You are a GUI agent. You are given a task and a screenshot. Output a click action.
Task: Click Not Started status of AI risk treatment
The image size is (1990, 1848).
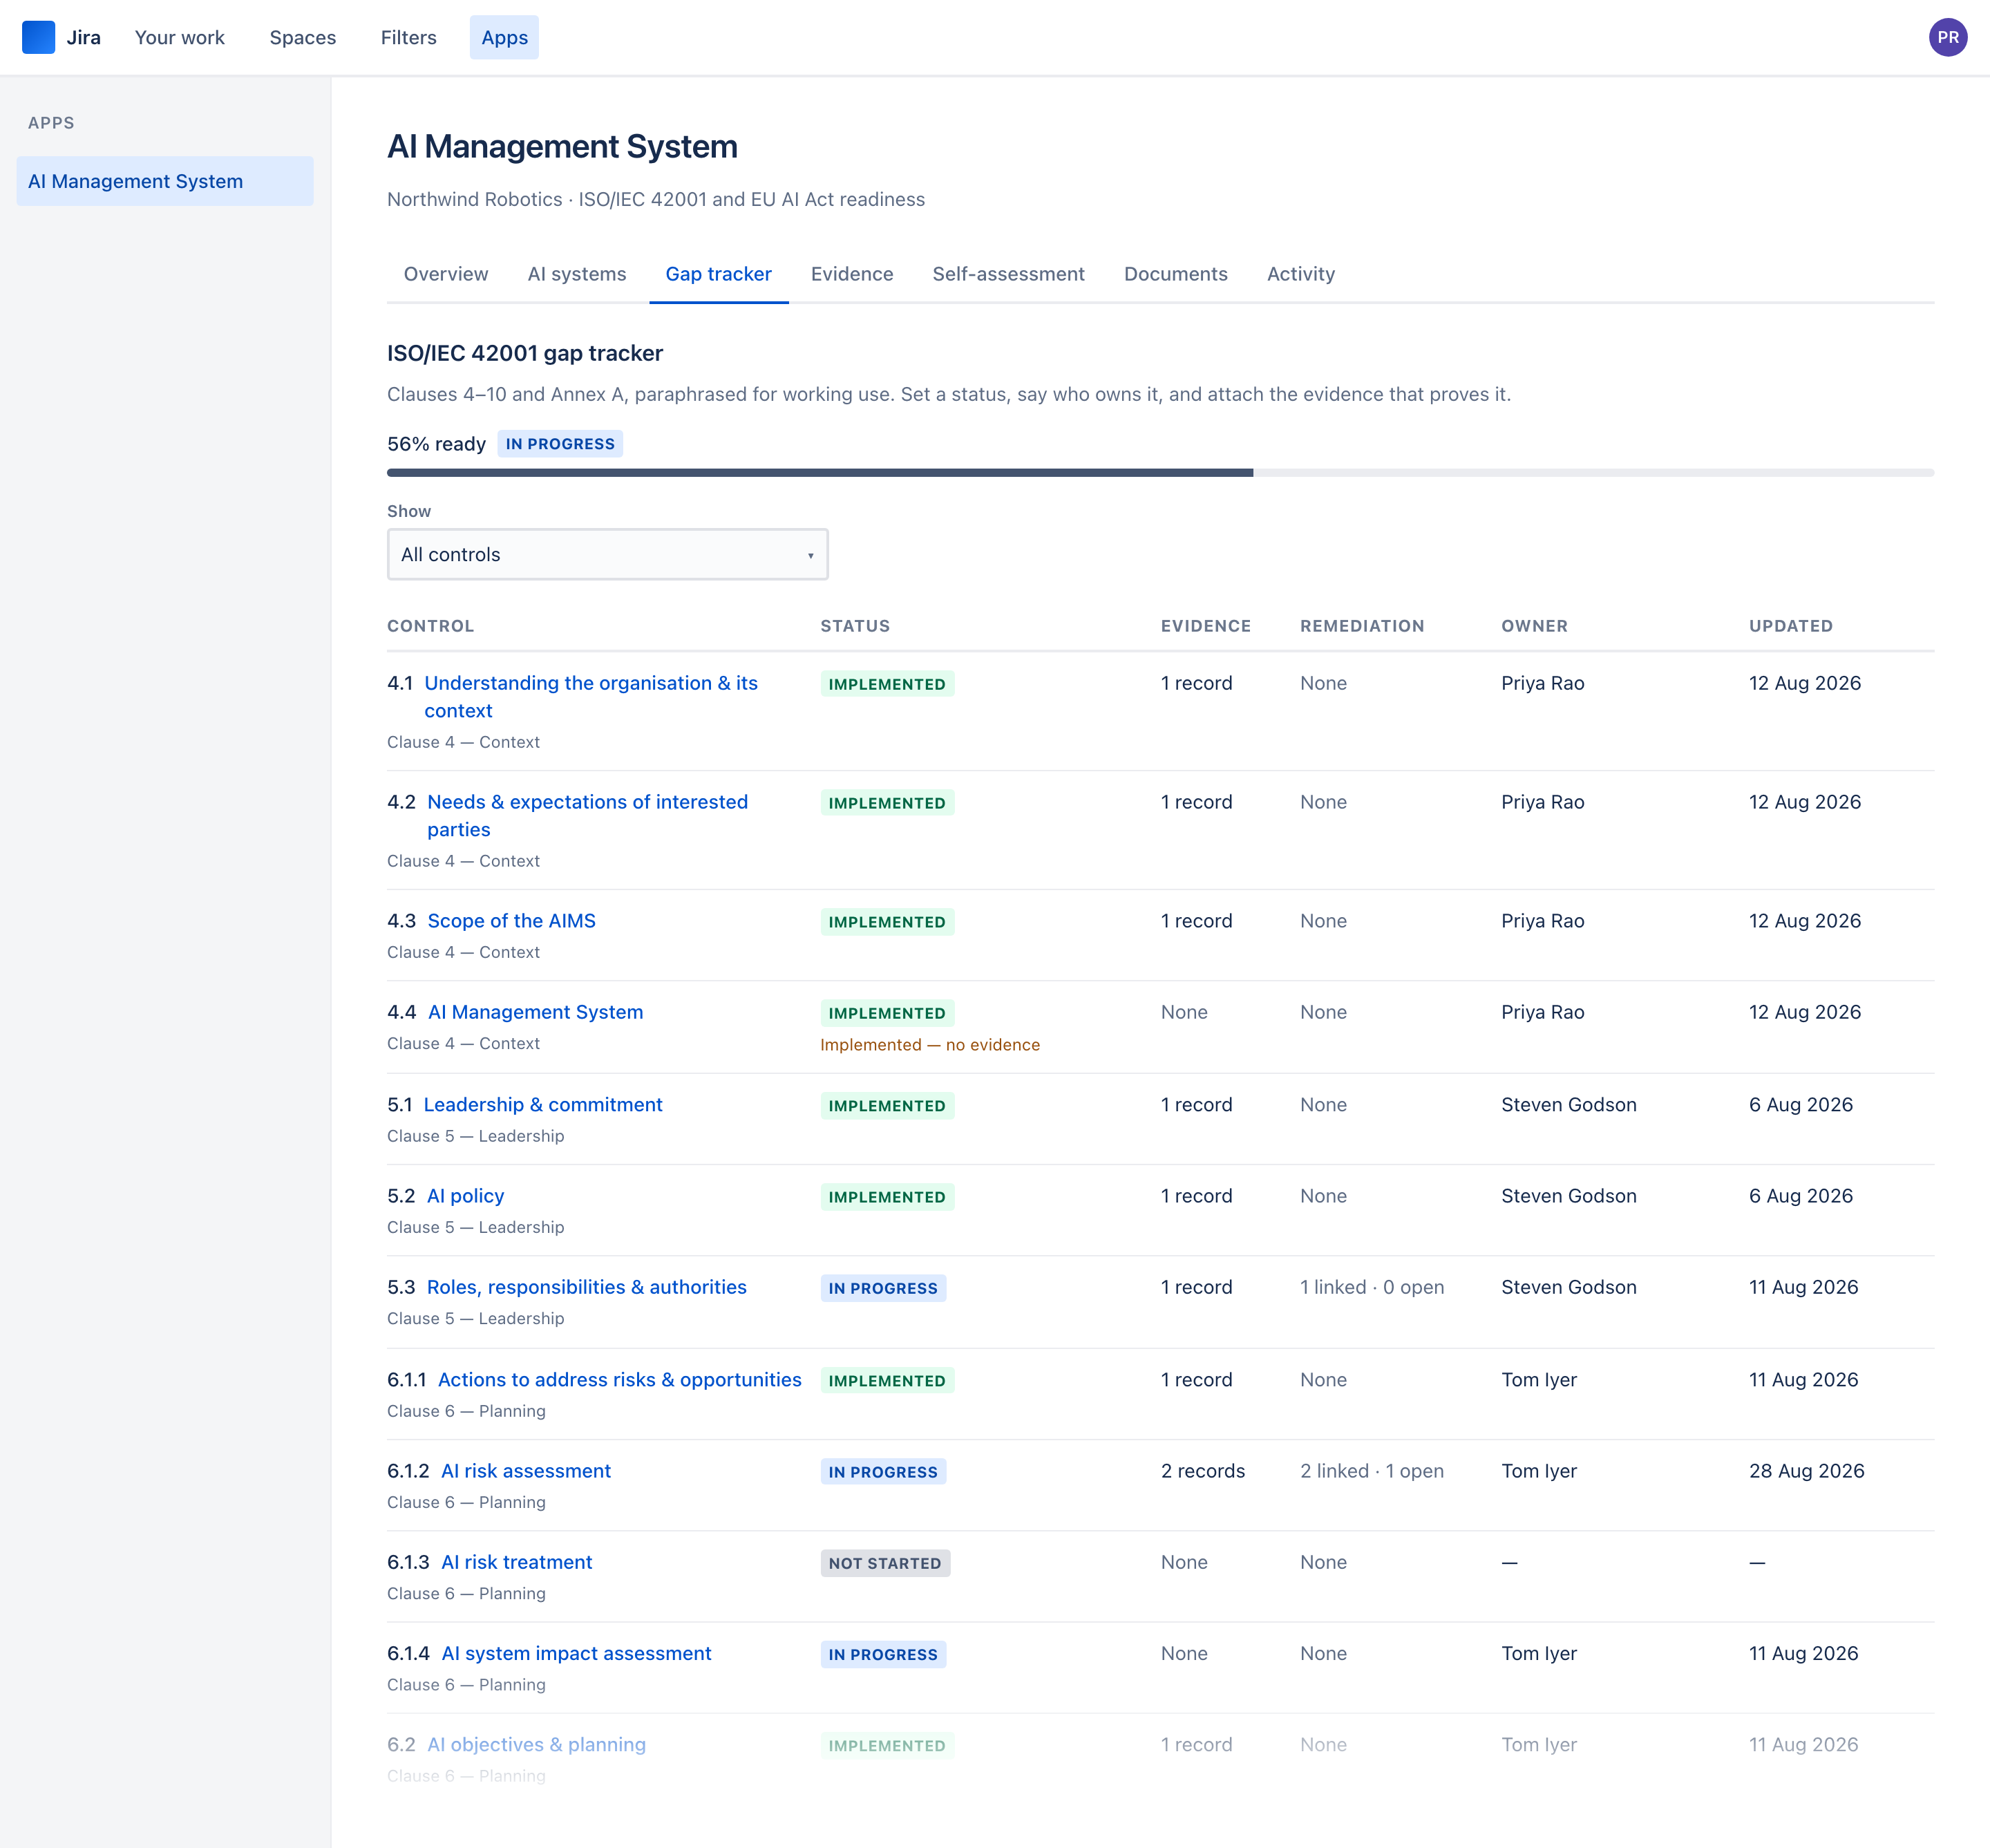click(x=885, y=1563)
